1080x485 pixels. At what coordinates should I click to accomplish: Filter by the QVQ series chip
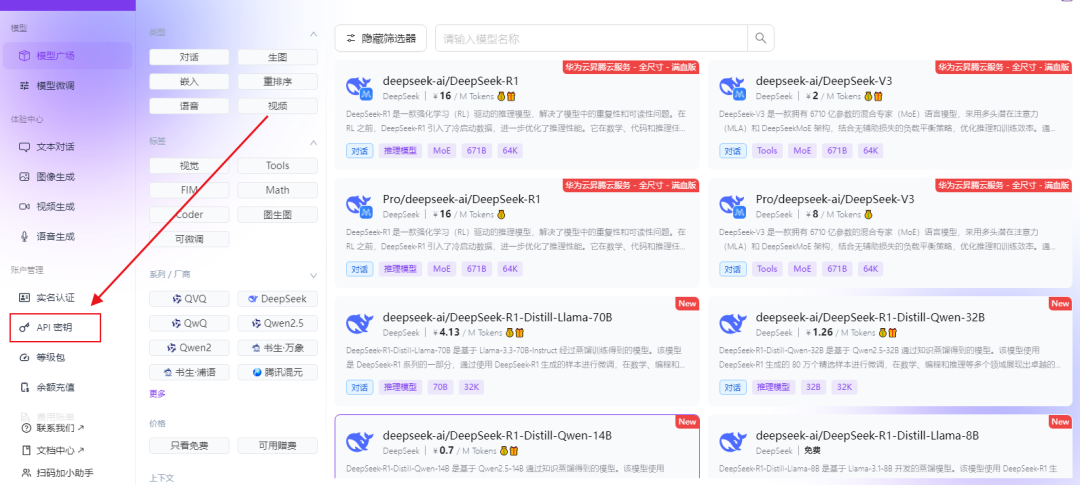click(189, 299)
